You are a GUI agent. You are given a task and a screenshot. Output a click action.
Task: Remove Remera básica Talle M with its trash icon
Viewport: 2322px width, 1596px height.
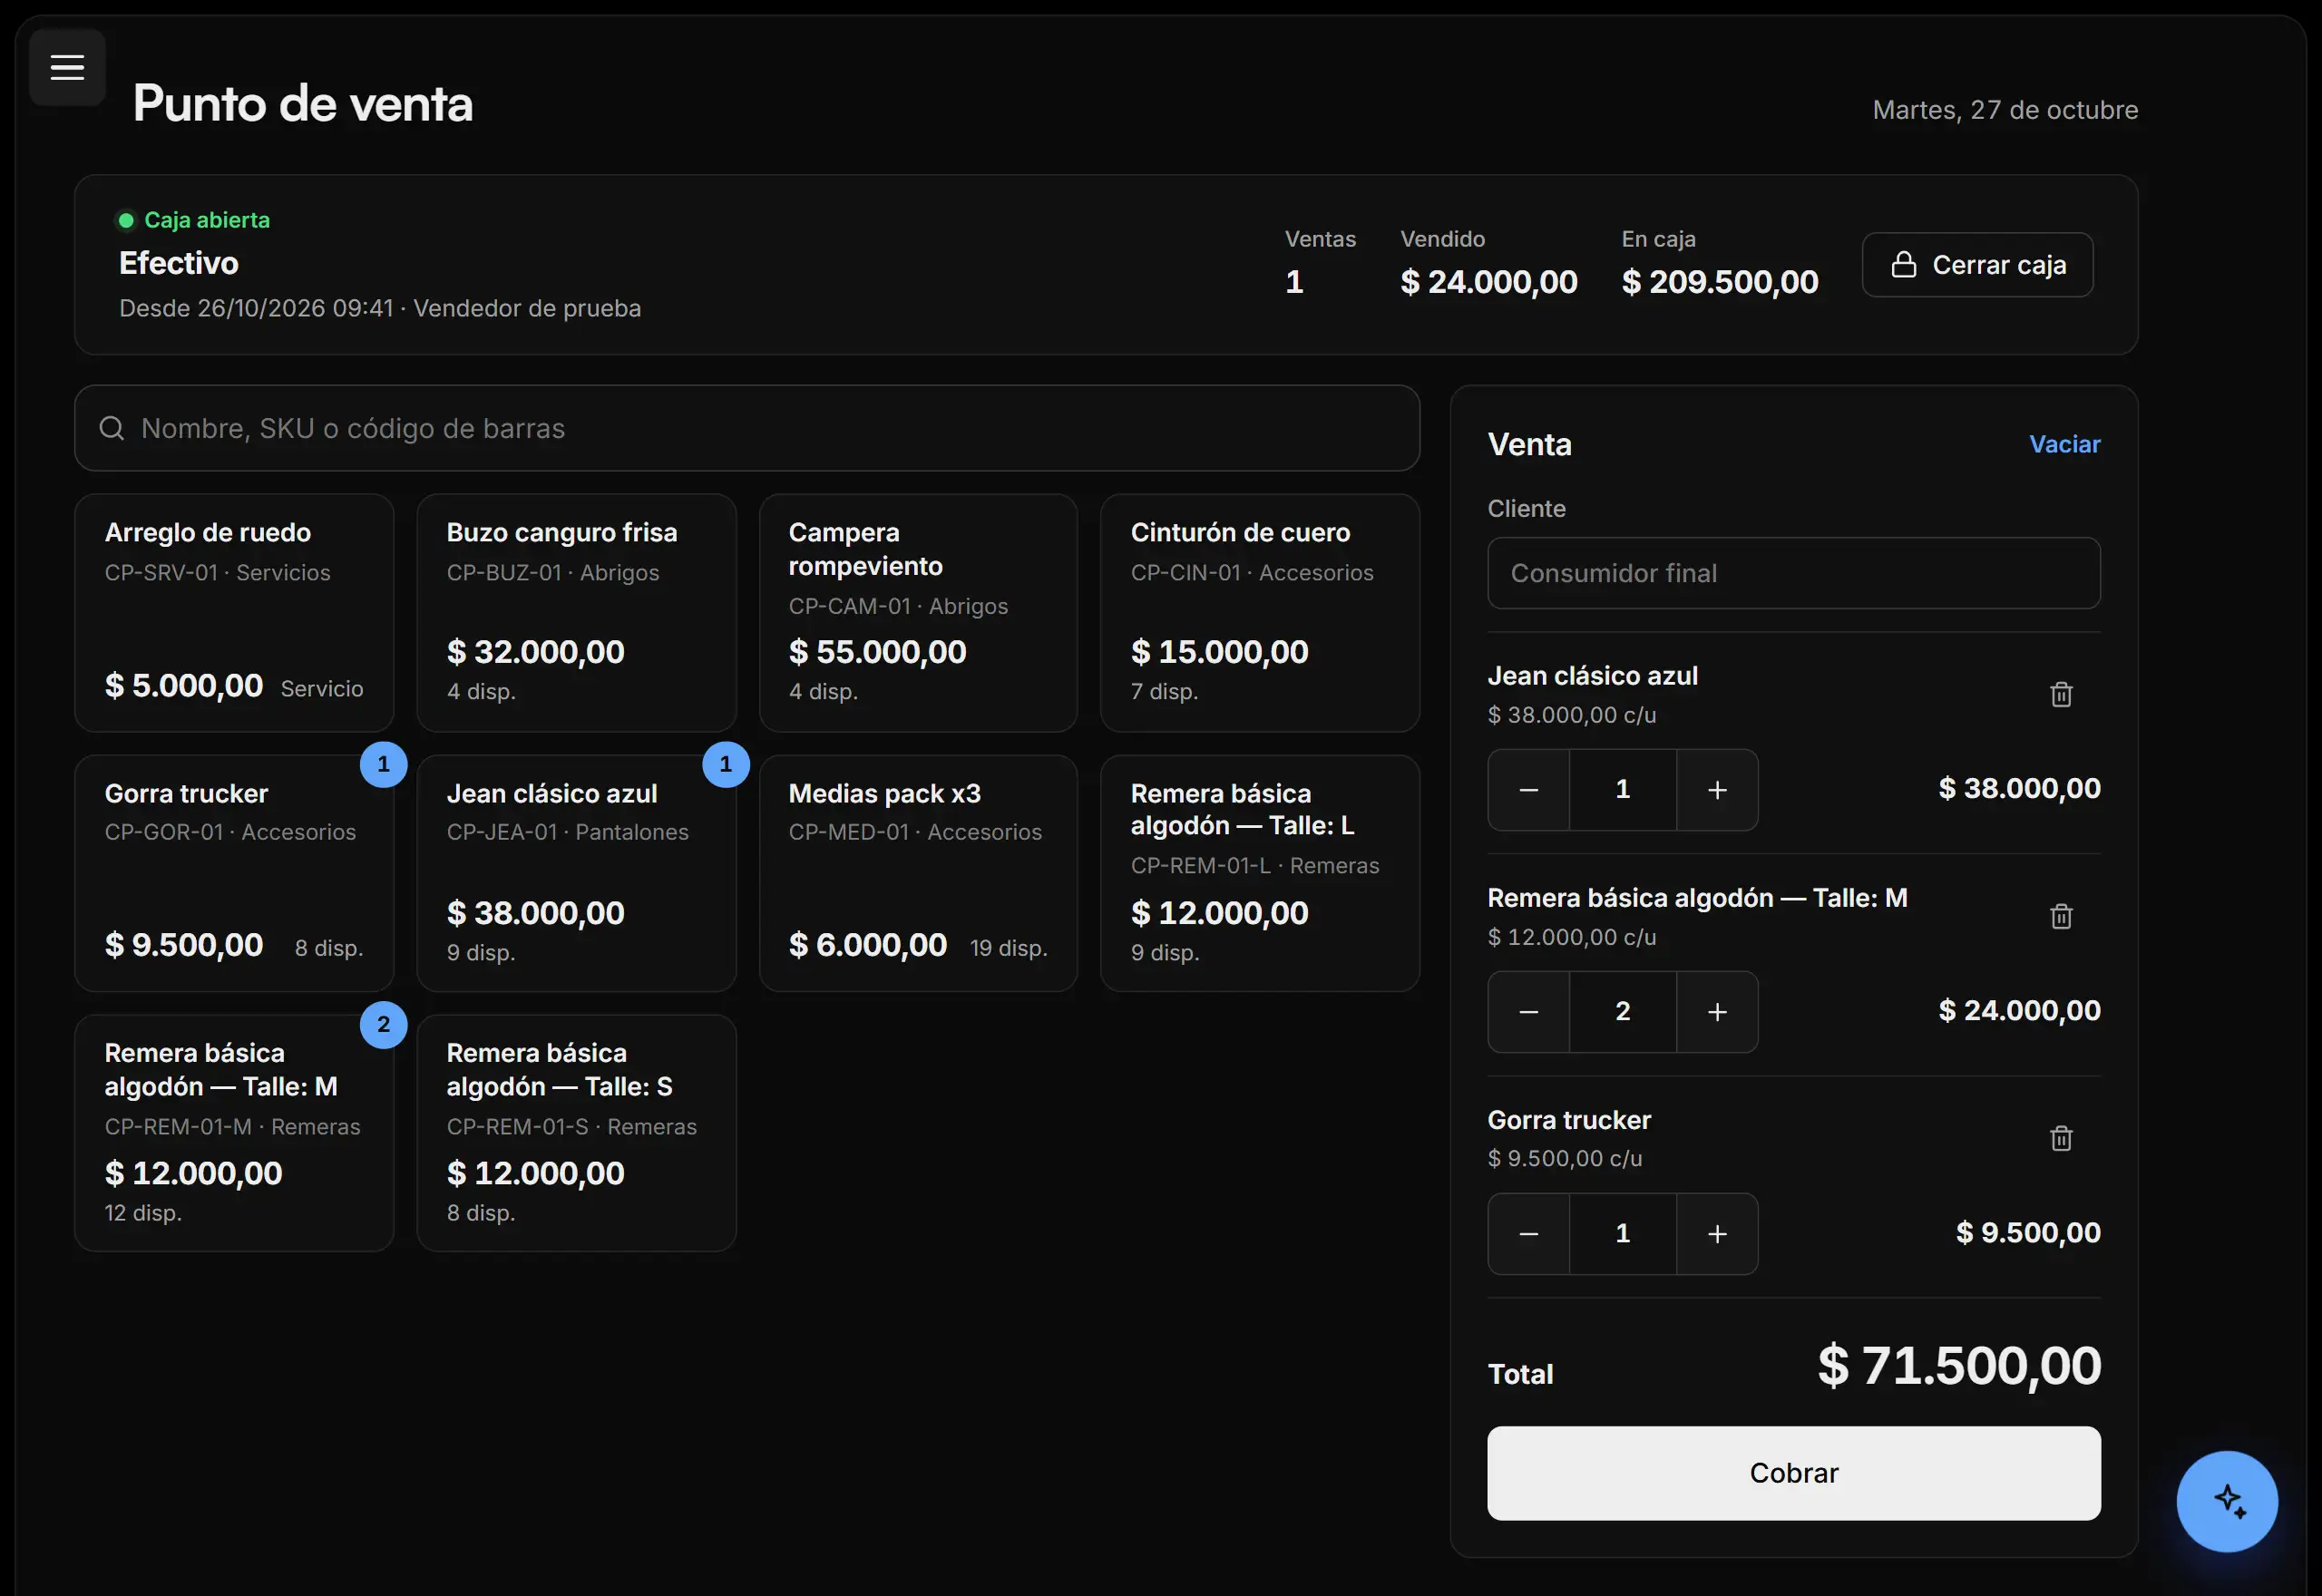tap(2060, 916)
